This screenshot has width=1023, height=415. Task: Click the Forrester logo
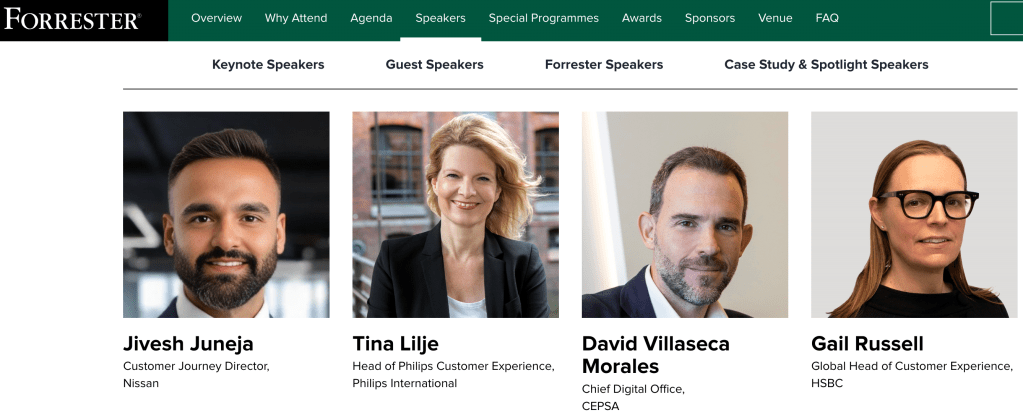tap(72, 19)
